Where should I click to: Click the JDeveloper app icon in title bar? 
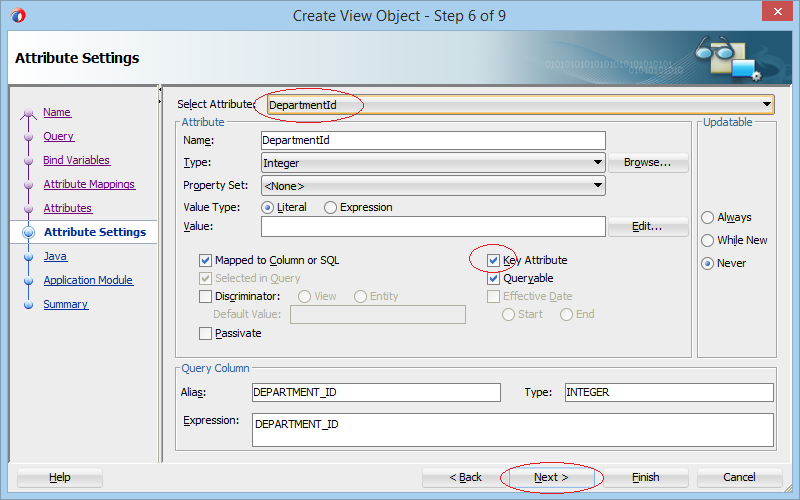click(x=18, y=15)
